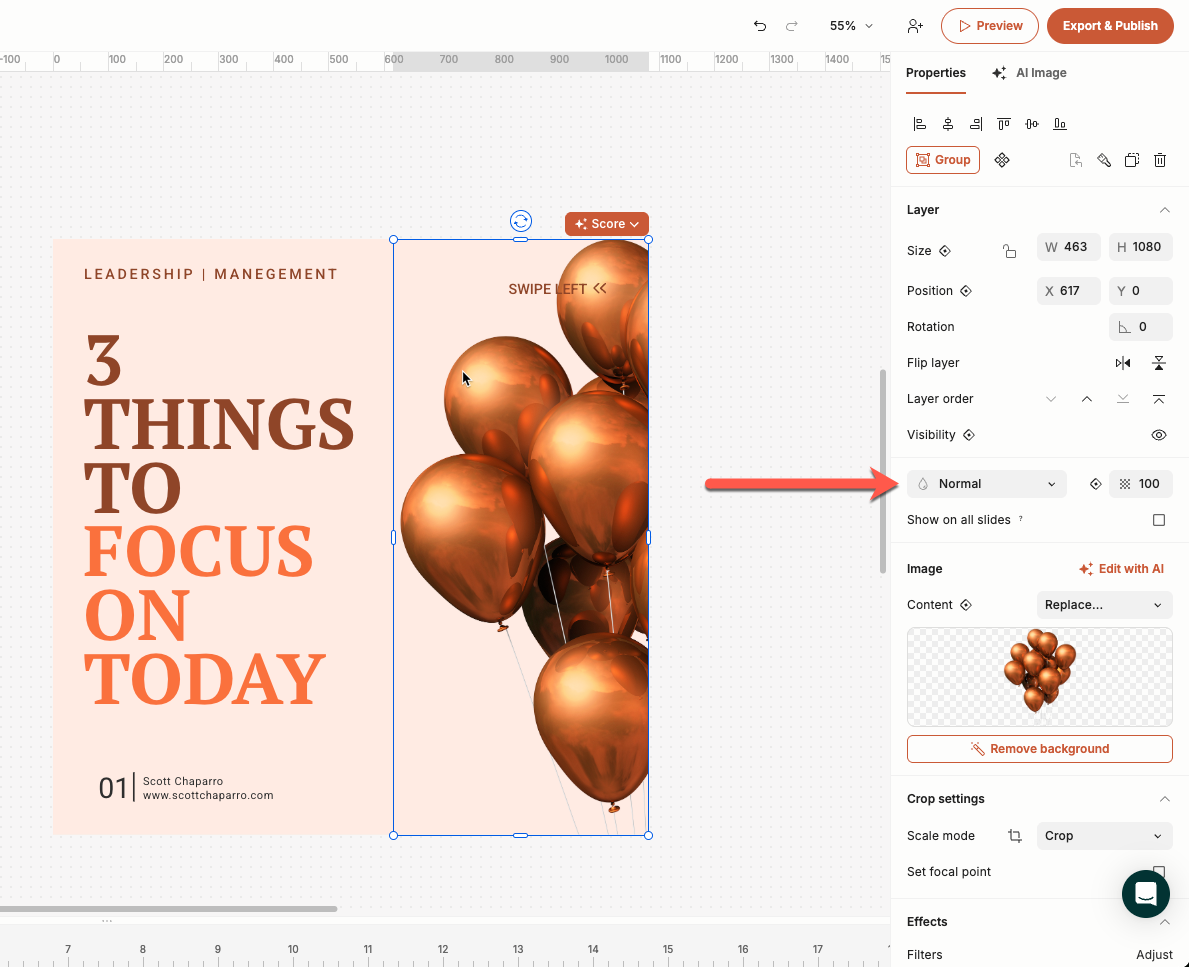Click the duplicate layer icon
1189x967 pixels.
(x=1132, y=160)
